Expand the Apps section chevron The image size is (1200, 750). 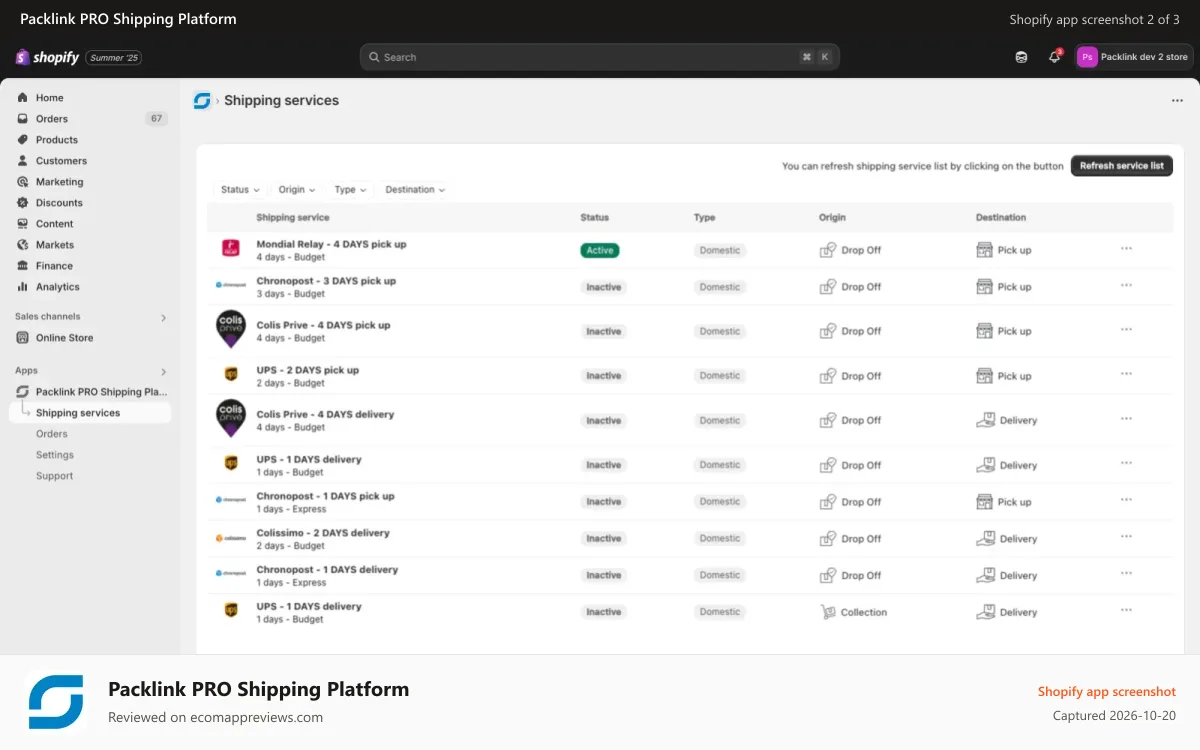[164, 371]
